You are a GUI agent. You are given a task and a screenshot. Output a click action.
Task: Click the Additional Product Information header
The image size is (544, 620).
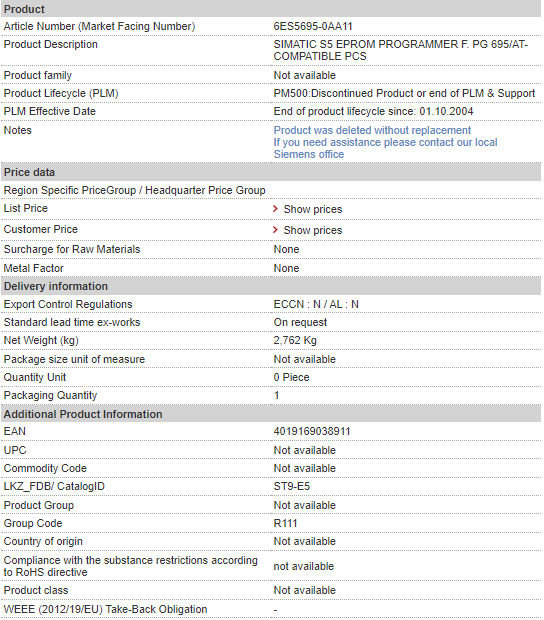tap(271, 414)
